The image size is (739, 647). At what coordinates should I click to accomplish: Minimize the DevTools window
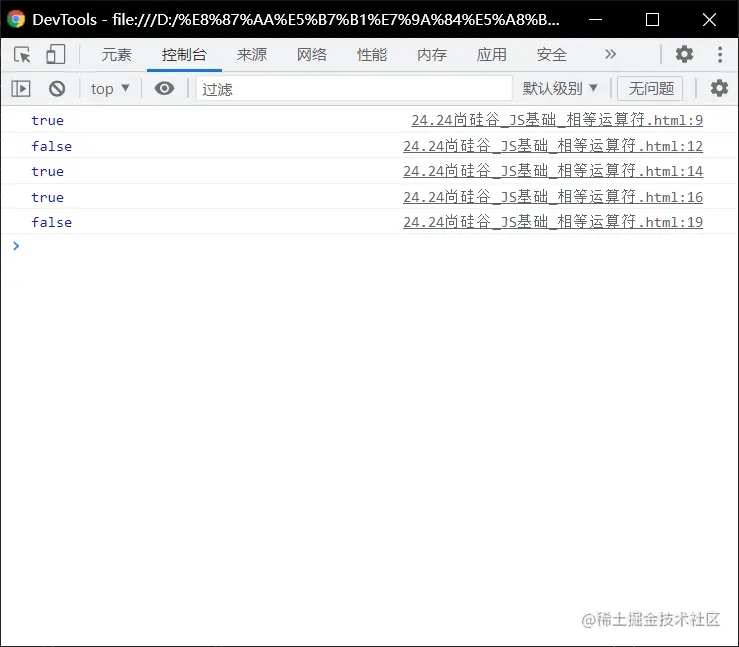[596, 19]
